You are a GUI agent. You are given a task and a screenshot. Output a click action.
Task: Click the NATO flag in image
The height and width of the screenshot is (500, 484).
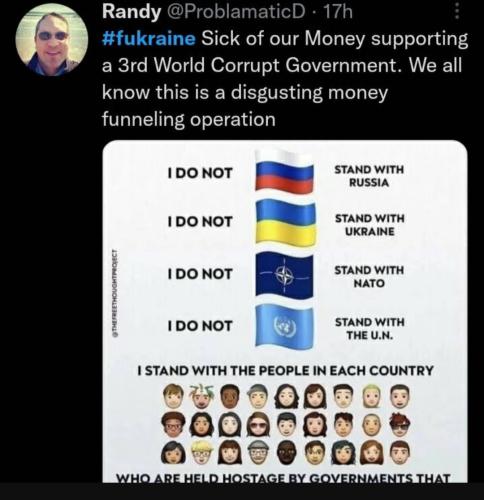pos(284,275)
